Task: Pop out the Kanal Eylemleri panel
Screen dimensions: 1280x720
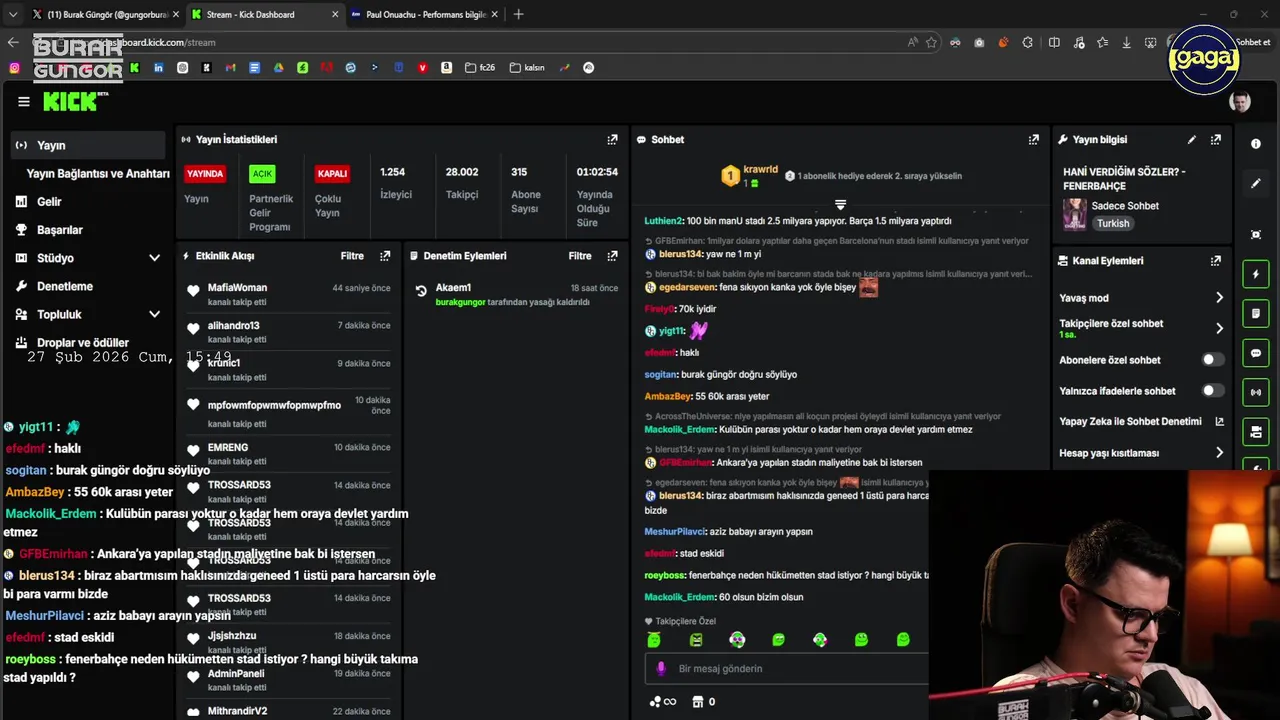Action: point(1215,261)
